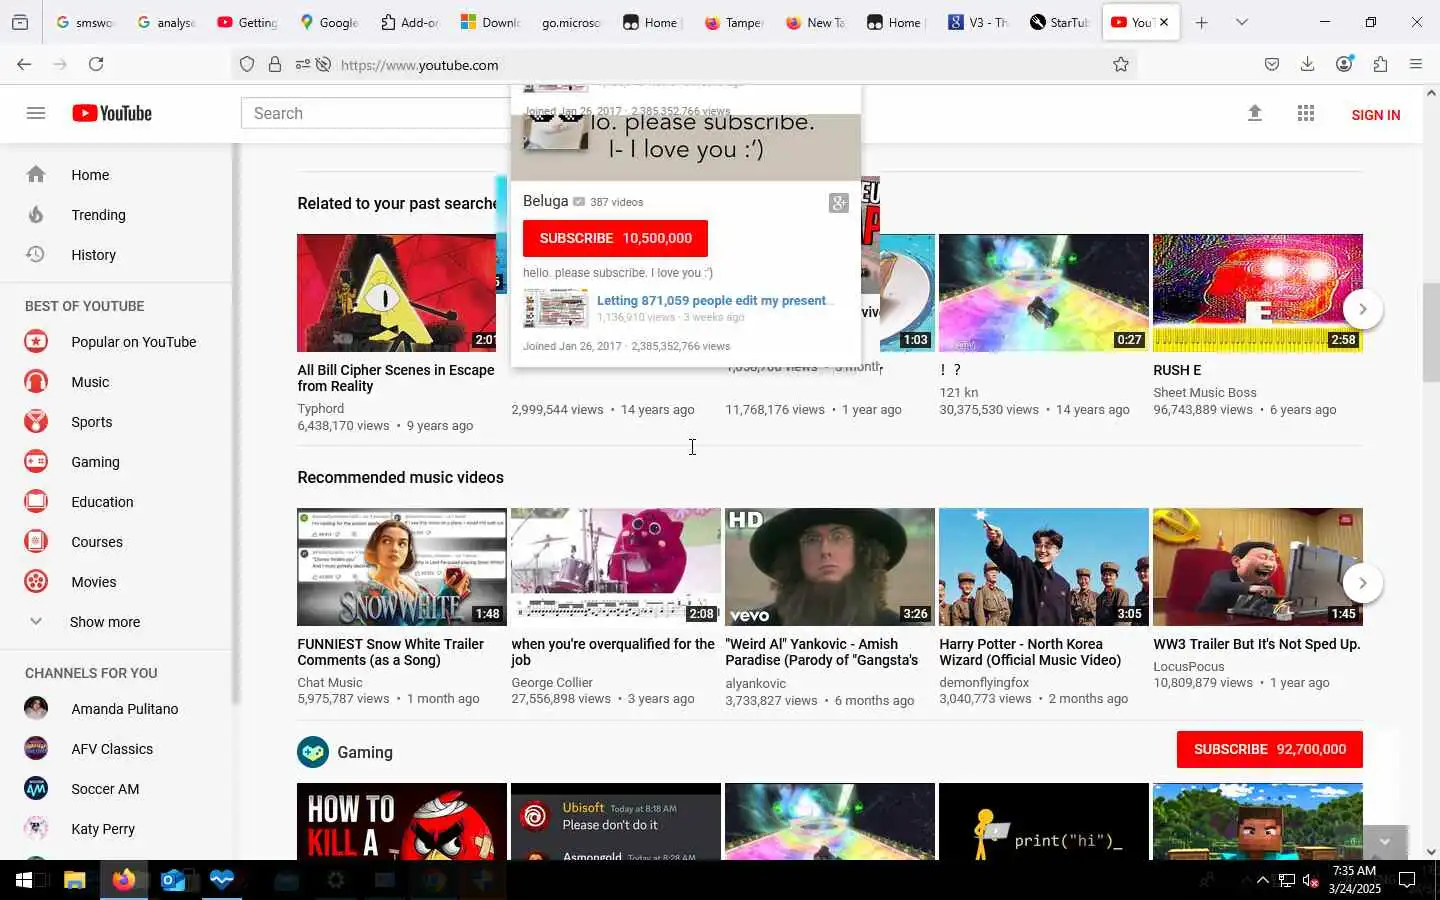Open Katy Perry channel avatar

[x=36, y=829]
